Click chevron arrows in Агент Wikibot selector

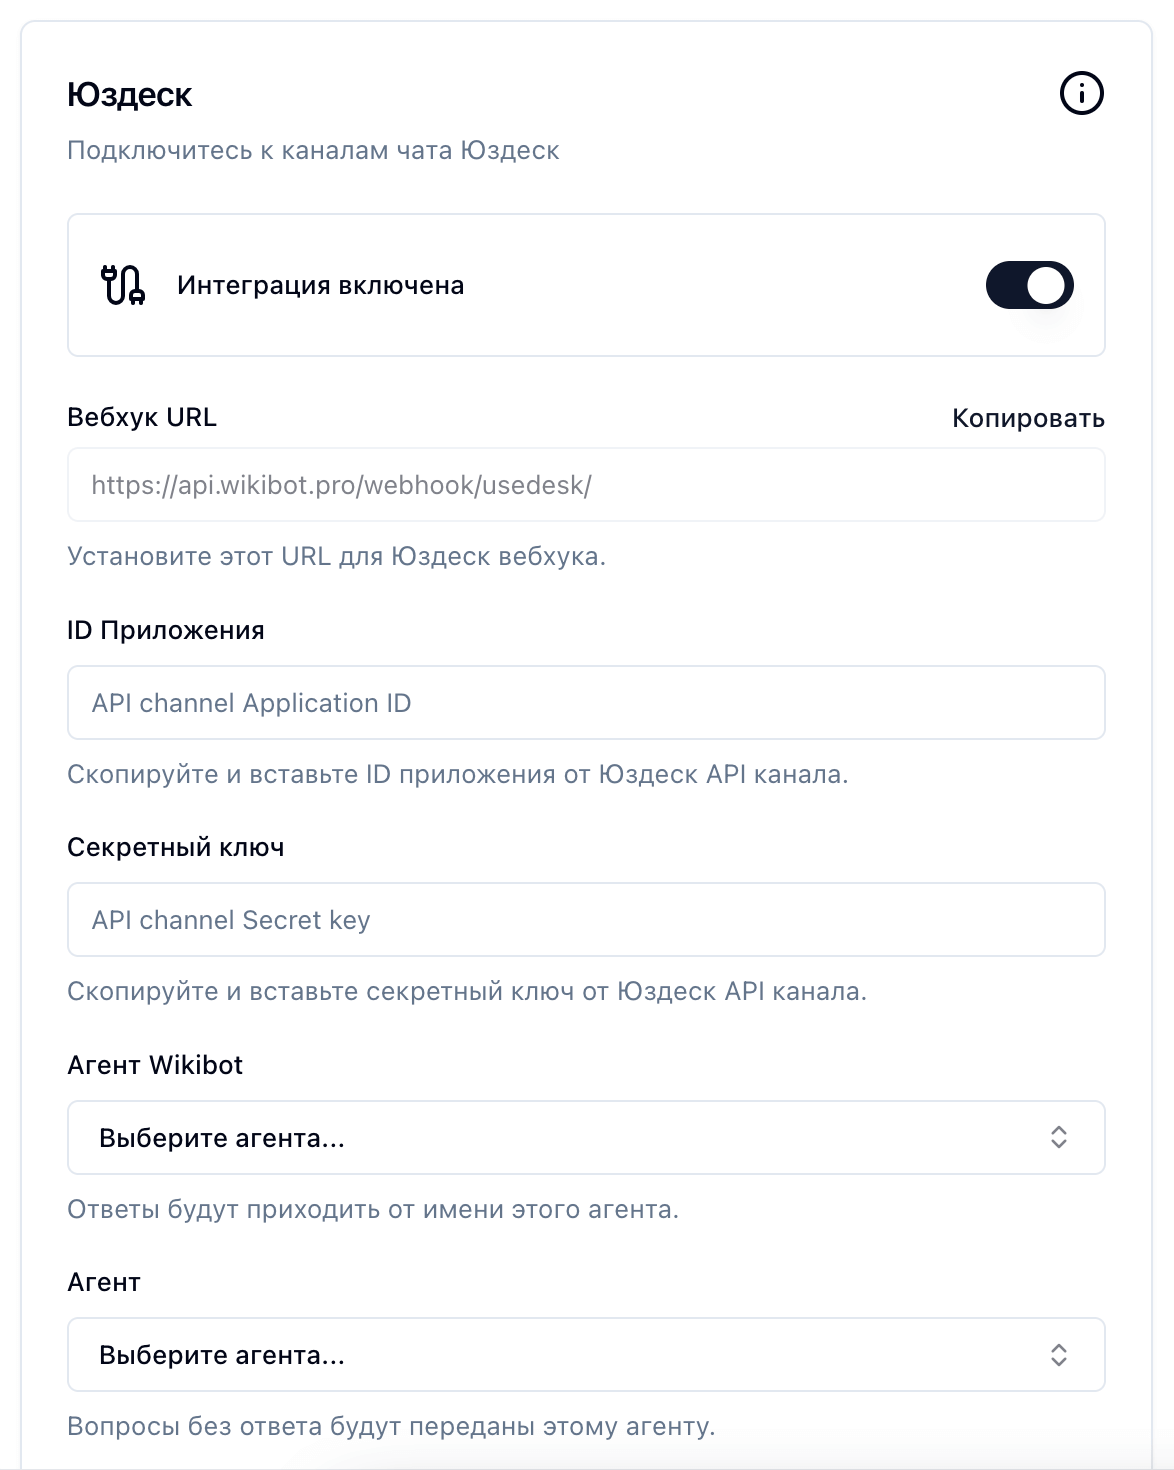[1059, 1138]
